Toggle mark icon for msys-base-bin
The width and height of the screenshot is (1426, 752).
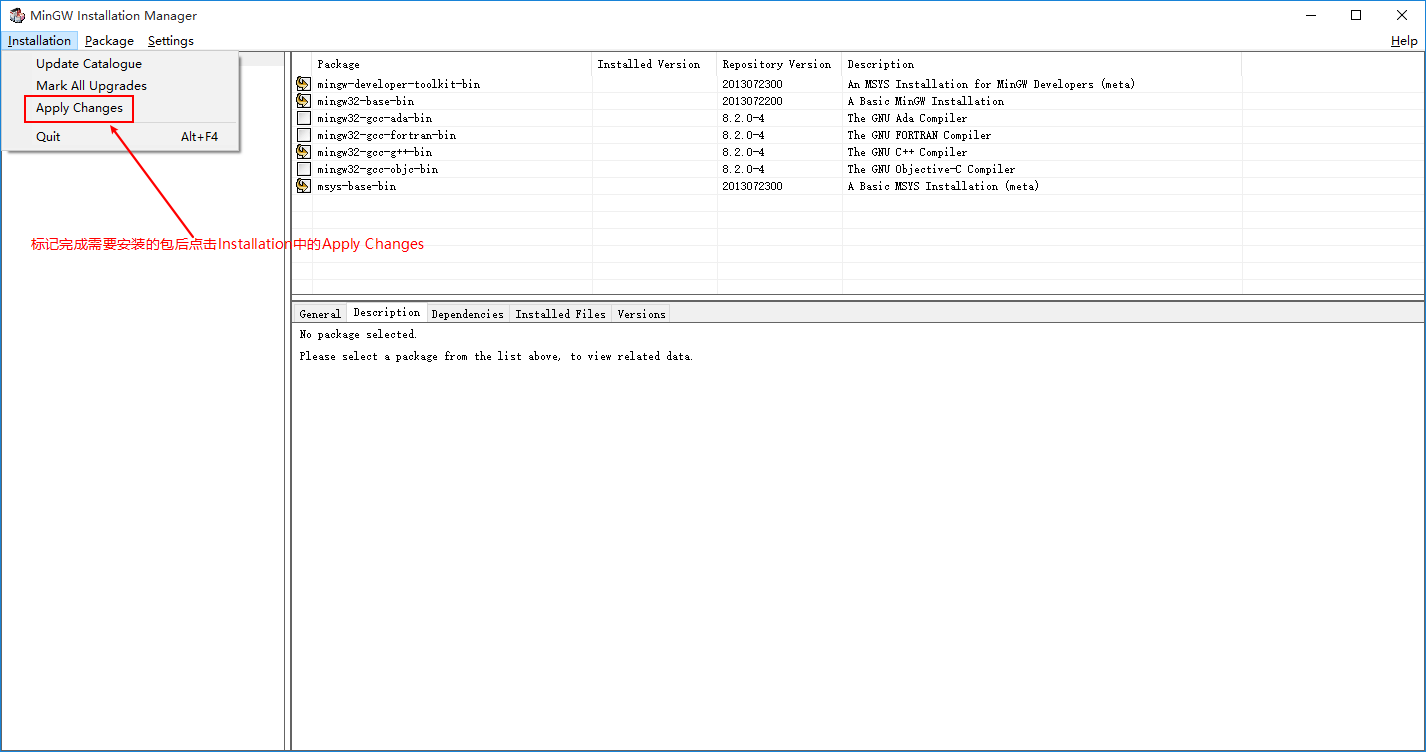coord(304,186)
